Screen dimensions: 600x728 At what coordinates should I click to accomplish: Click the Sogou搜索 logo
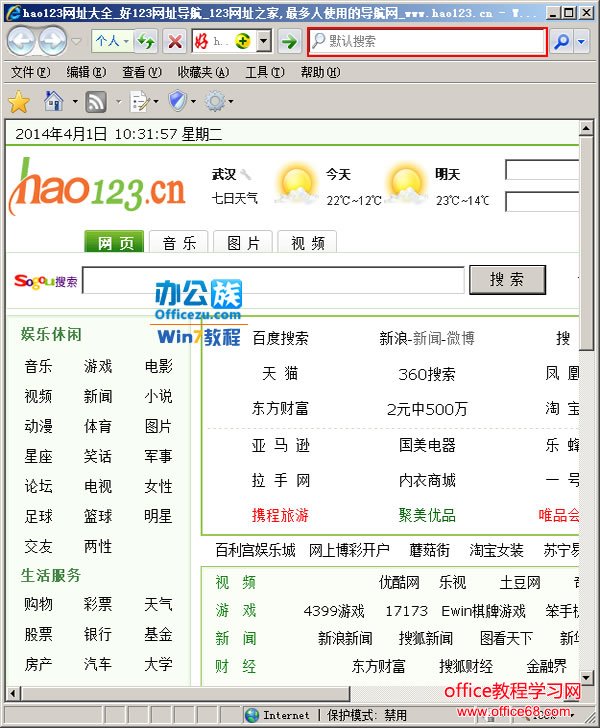pyautogui.click(x=46, y=281)
